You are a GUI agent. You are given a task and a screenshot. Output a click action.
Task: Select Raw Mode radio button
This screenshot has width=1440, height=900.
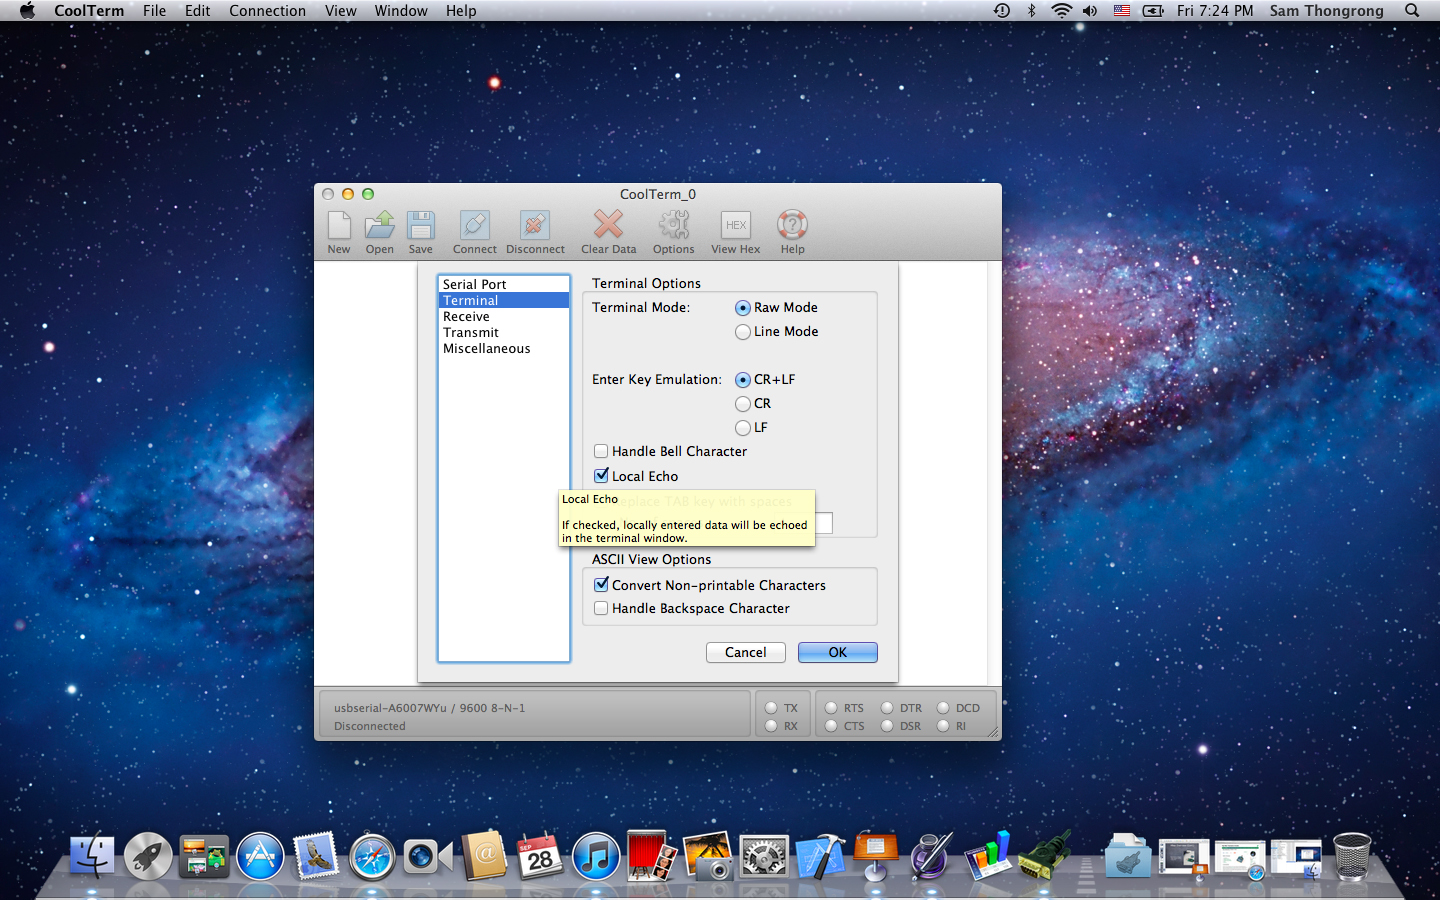(x=743, y=308)
